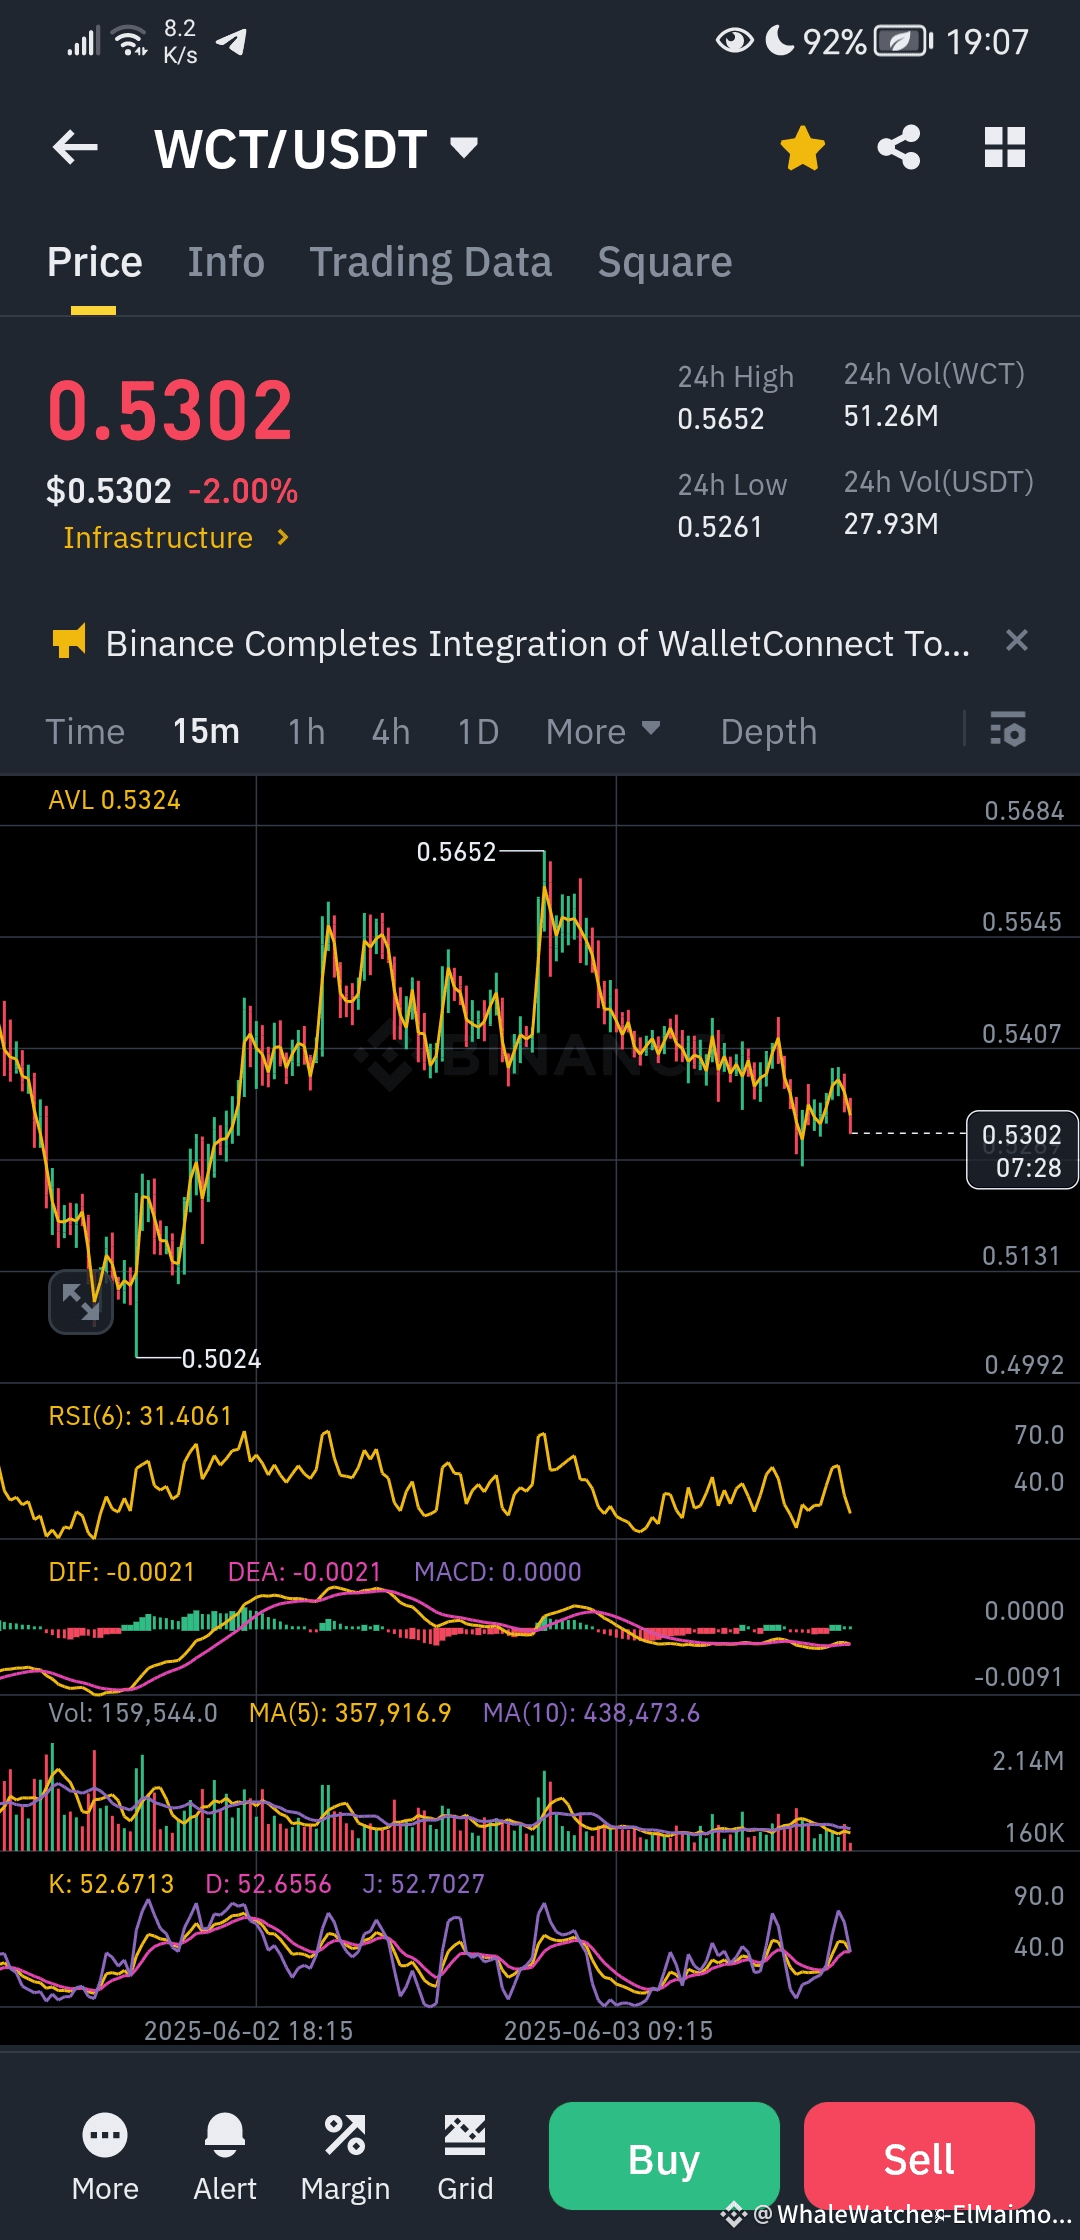Tap the KDJ K value label
The image size is (1080, 2240).
(111, 1884)
